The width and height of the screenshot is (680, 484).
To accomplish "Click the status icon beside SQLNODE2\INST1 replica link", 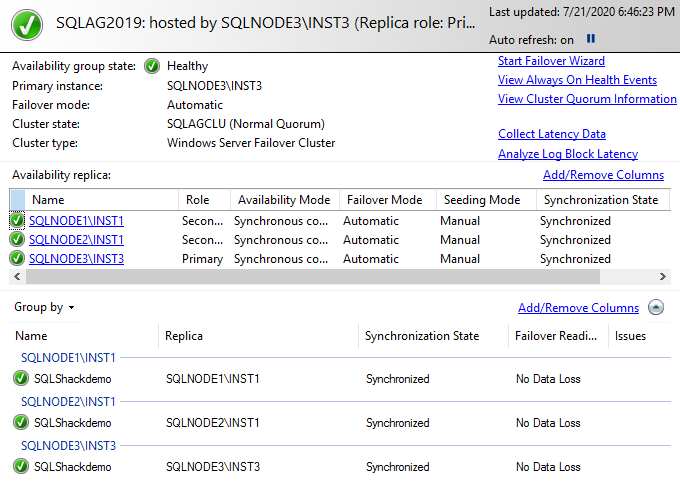I will tap(17, 240).
